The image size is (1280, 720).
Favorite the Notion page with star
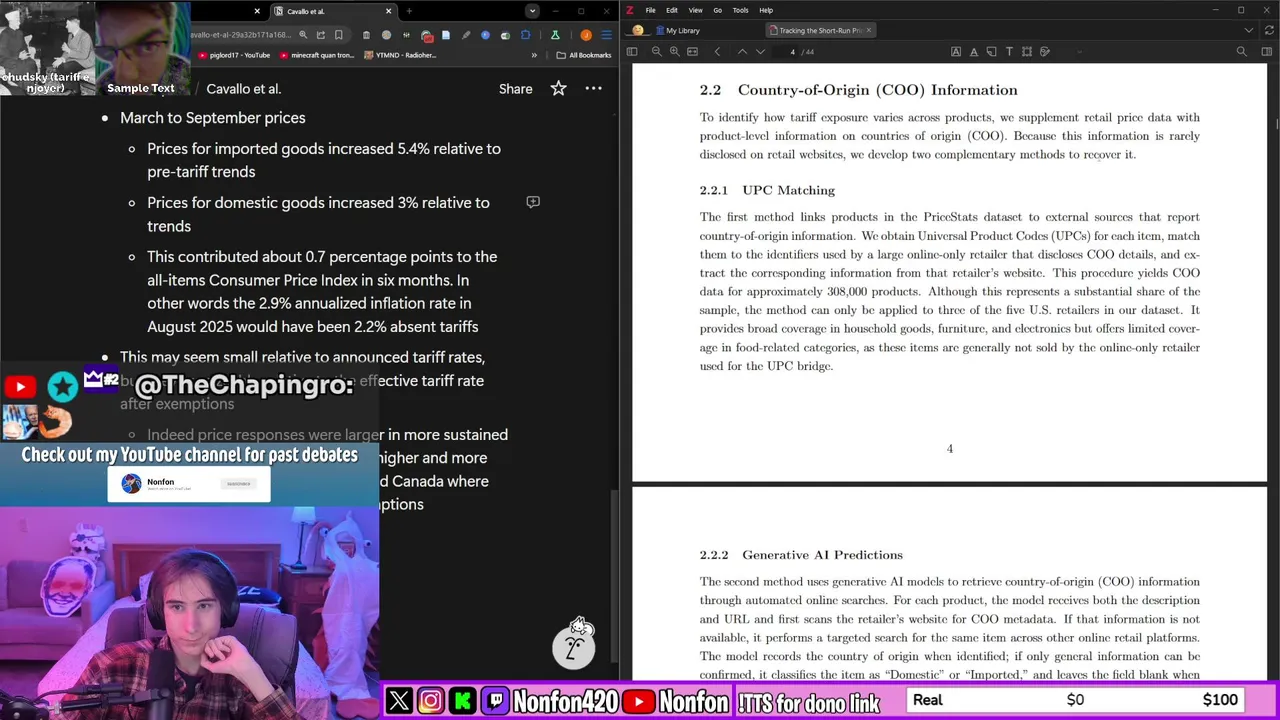[x=558, y=89]
